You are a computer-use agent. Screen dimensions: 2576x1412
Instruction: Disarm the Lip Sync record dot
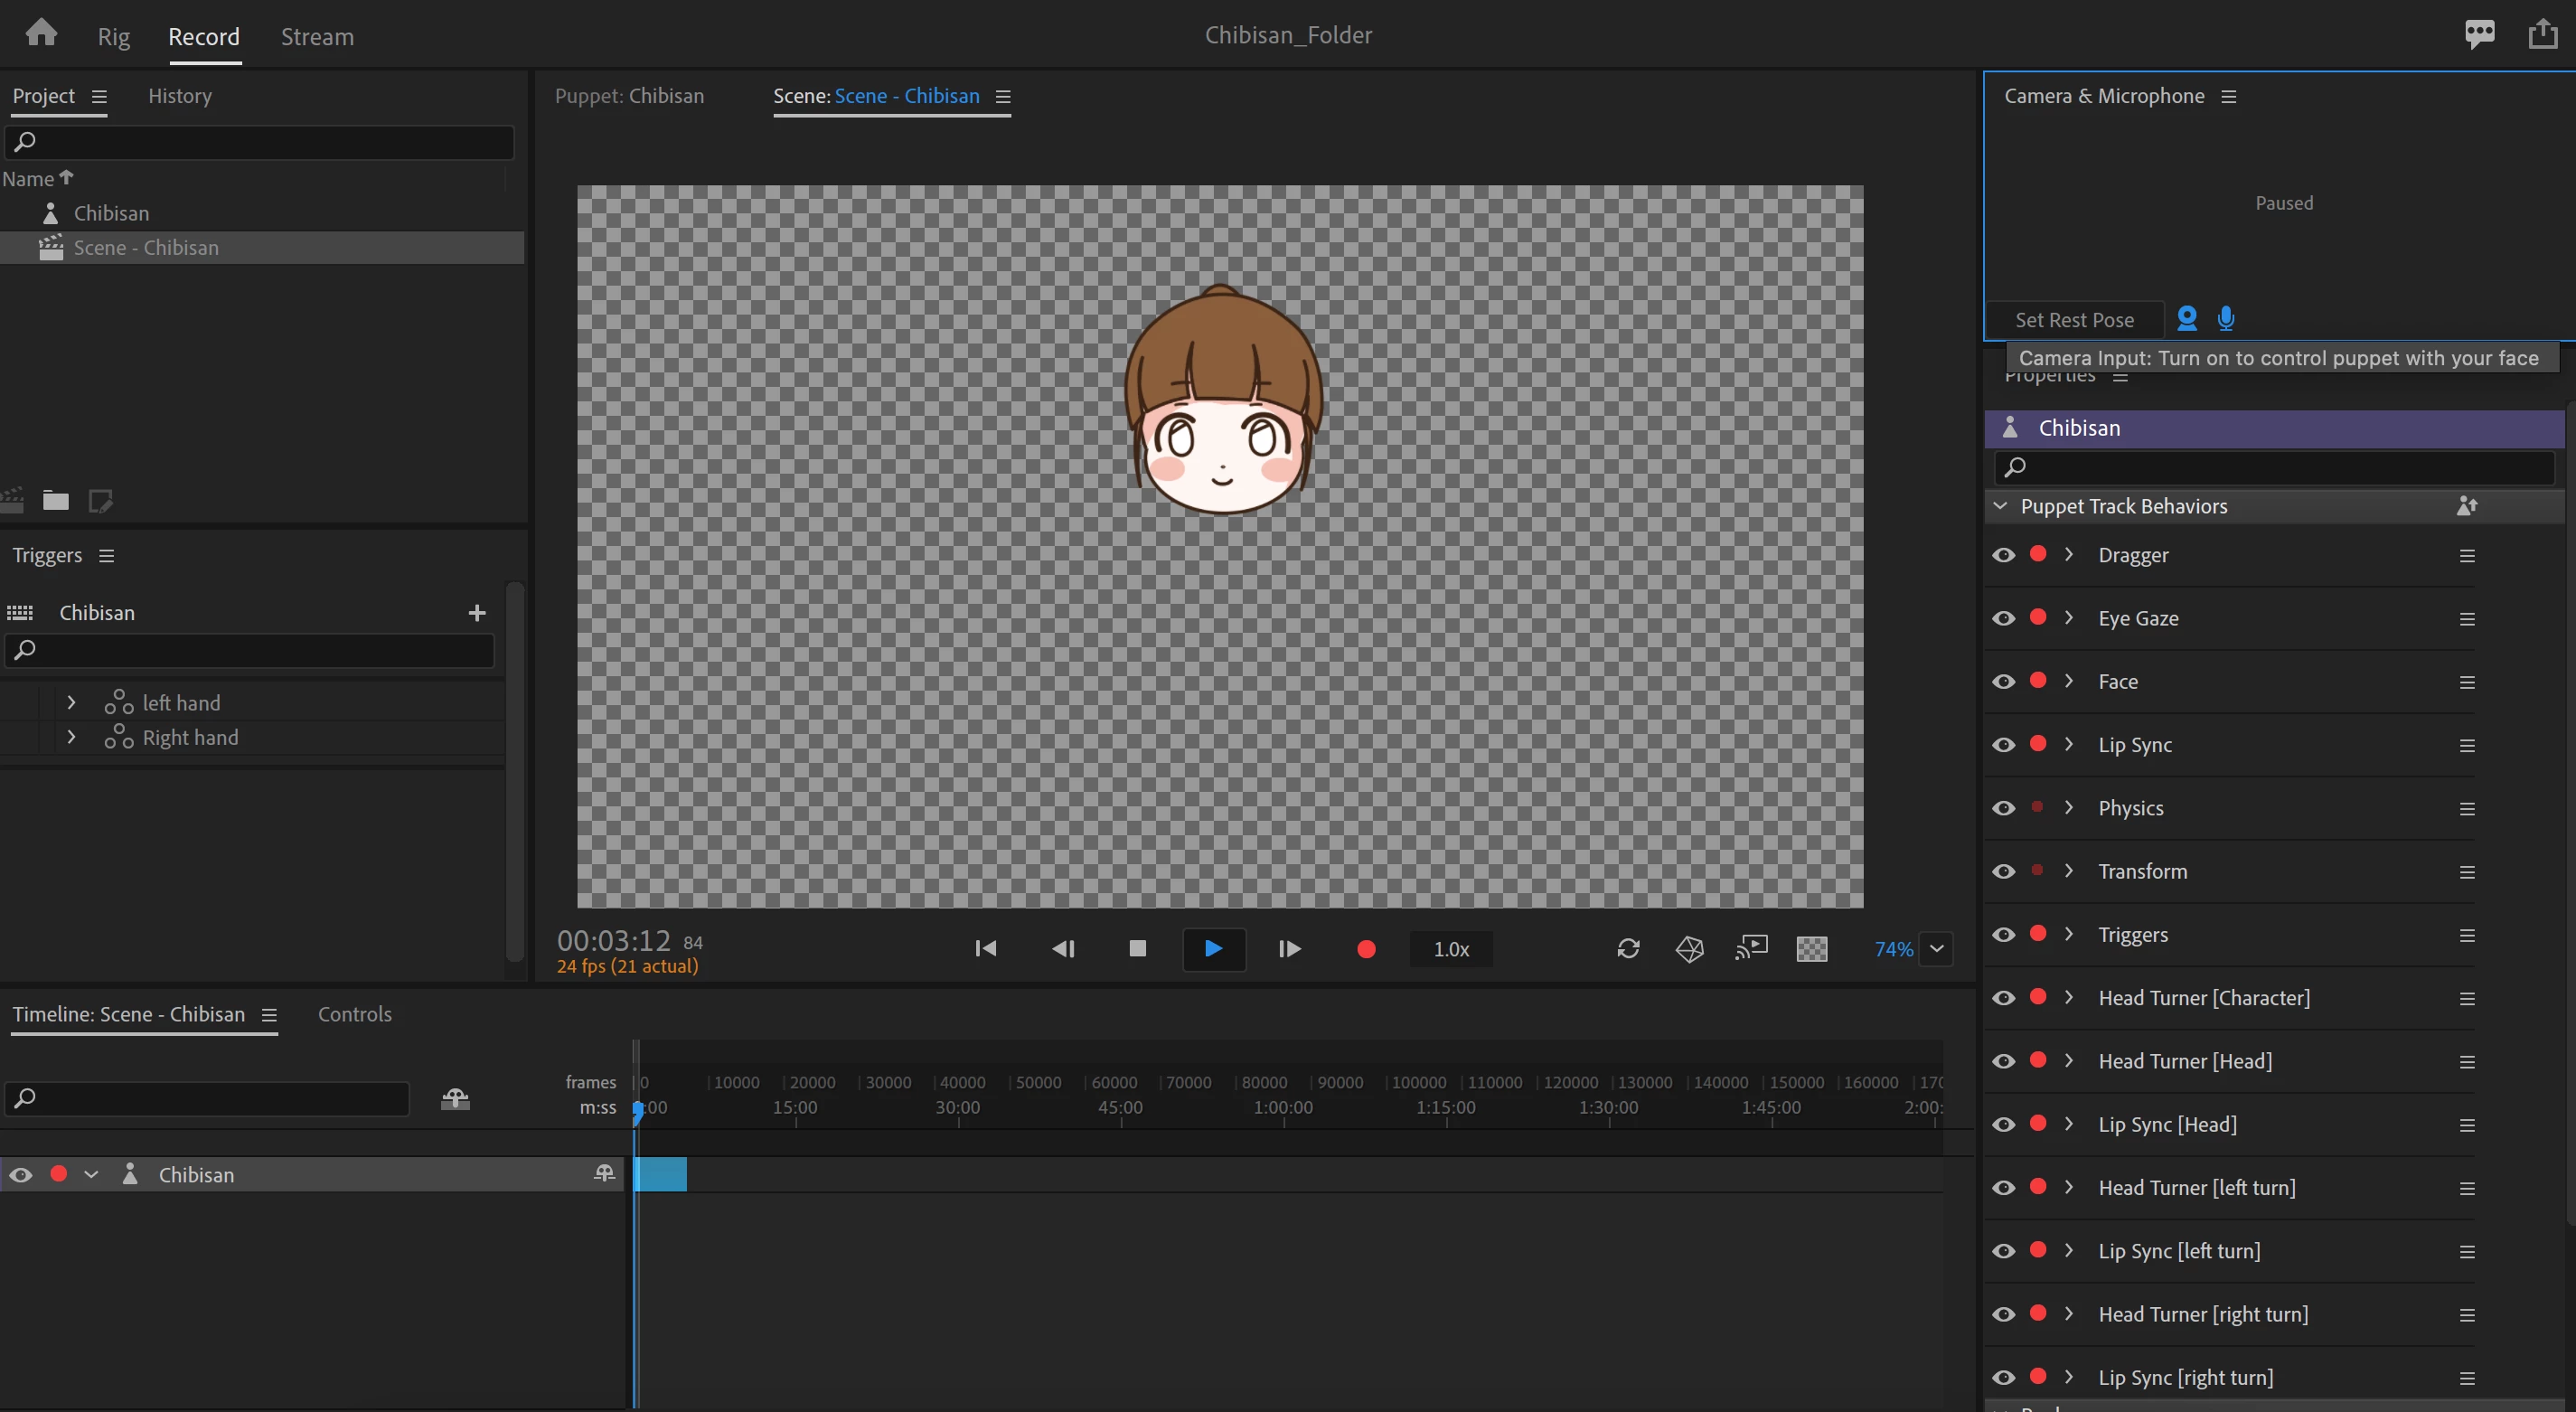pyautogui.click(x=2038, y=744)
